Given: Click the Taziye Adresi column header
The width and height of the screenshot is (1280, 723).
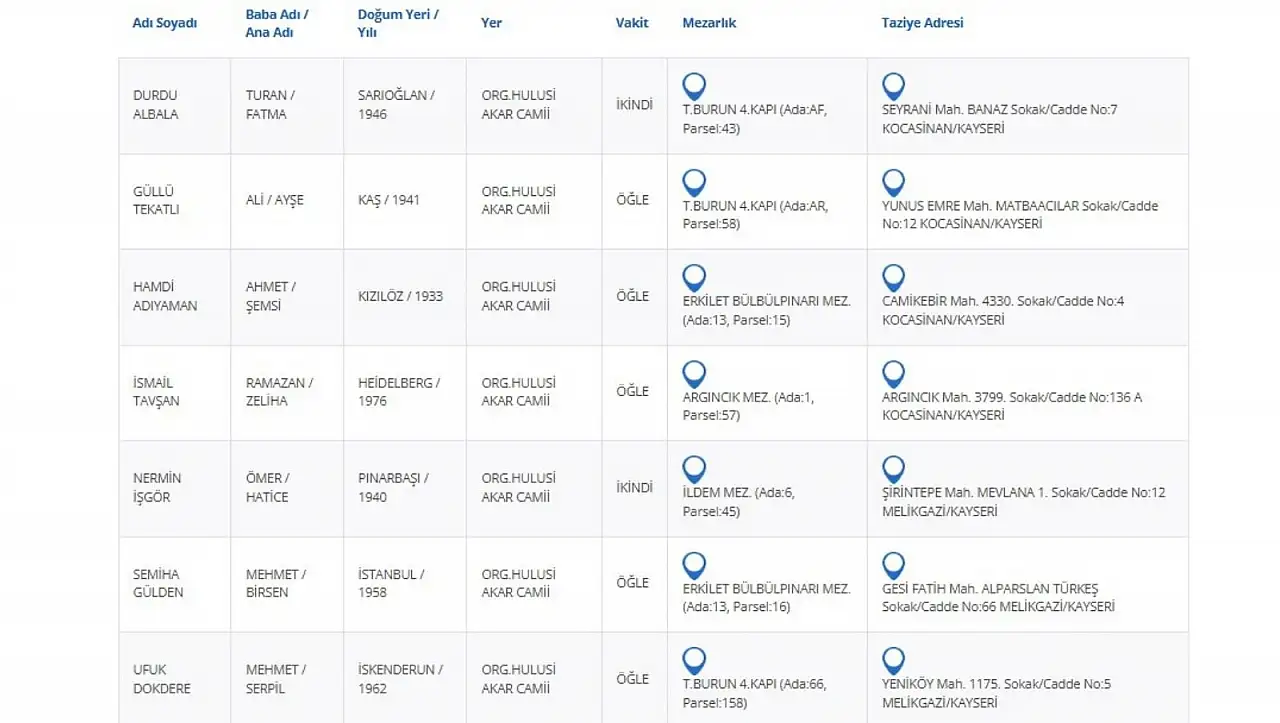Looking at the screenshot, I should (922, 23).
